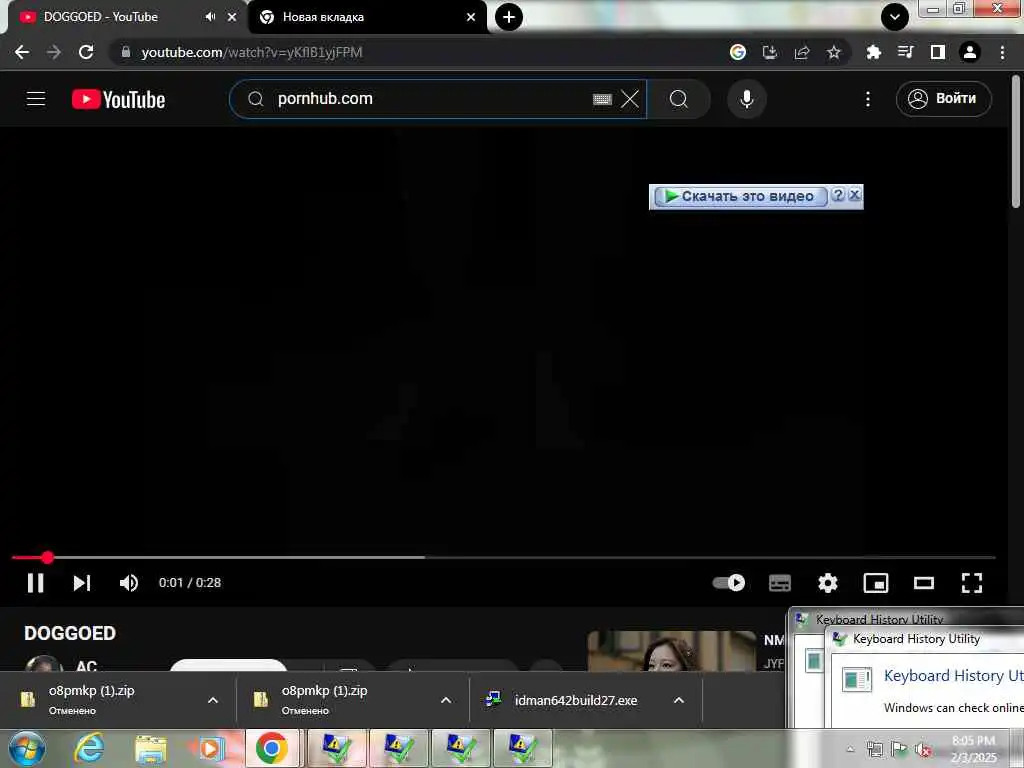Show hidden system tray icons

tap(850, 748)
